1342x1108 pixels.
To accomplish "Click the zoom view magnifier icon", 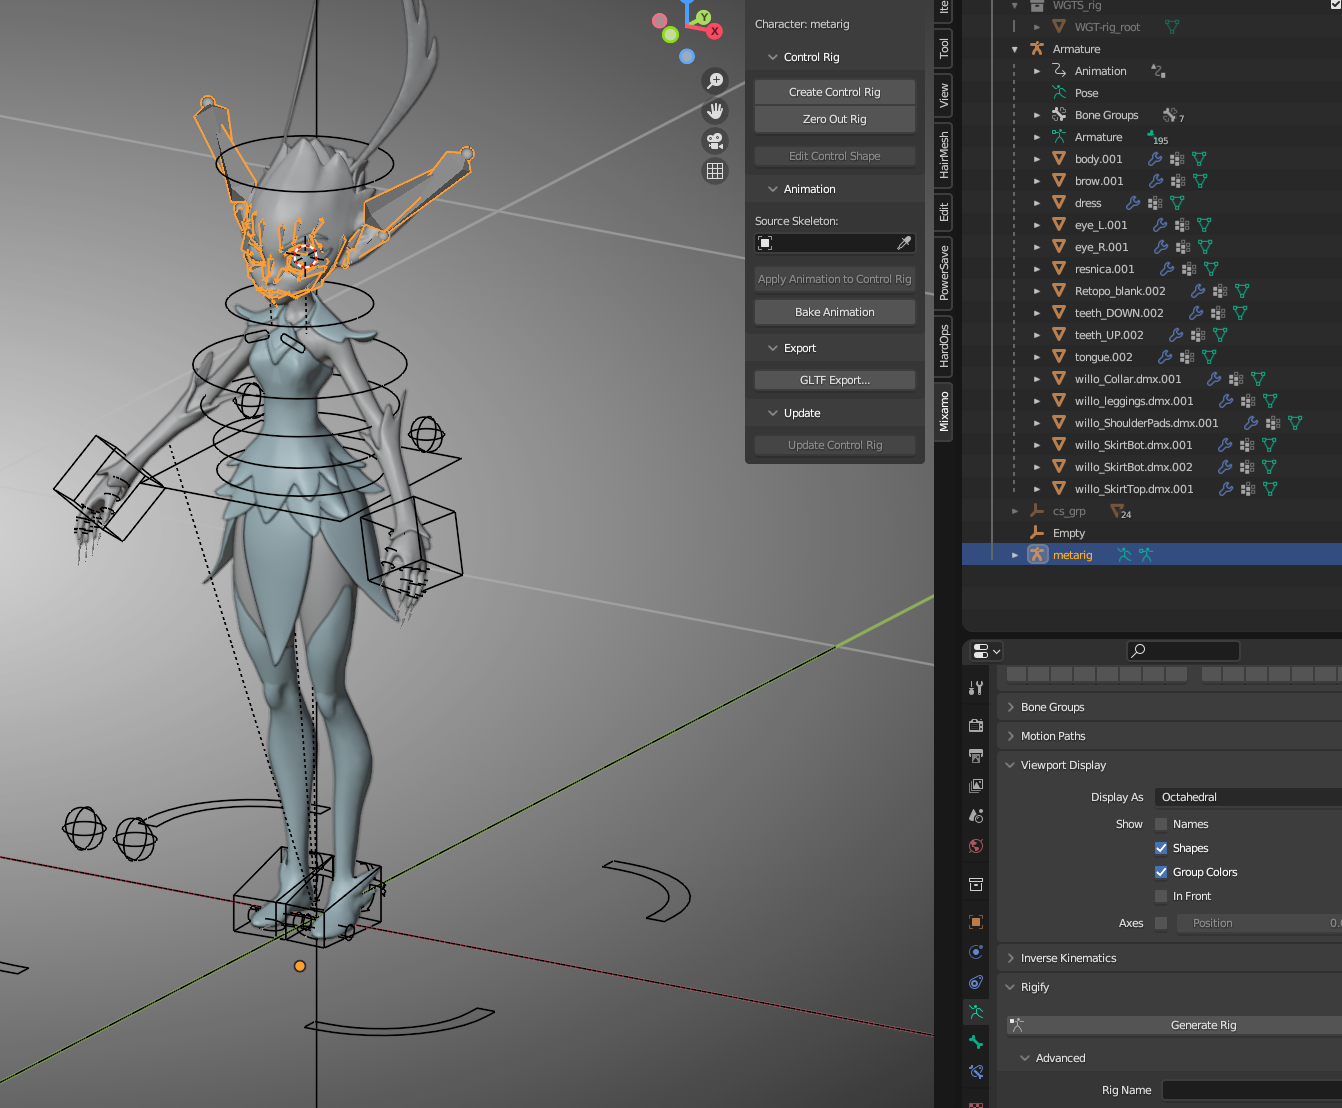I will [x=715, y=81].
